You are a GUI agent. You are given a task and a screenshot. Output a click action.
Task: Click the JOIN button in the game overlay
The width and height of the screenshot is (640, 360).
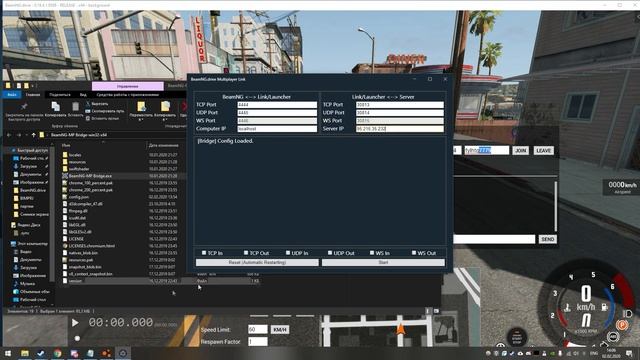click(520, 151)
